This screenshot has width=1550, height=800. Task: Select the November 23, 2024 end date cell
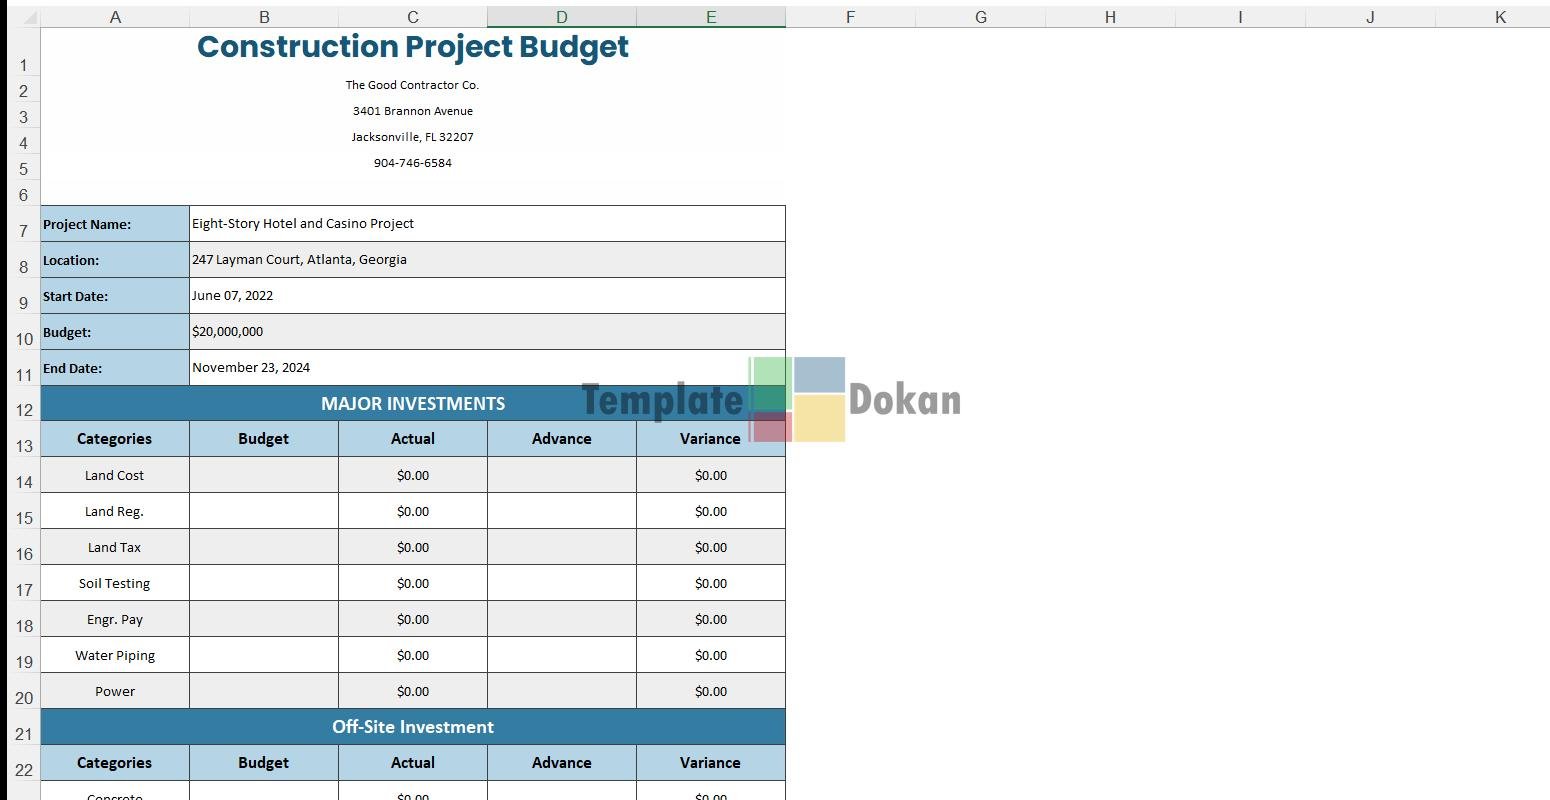point(486,368)
